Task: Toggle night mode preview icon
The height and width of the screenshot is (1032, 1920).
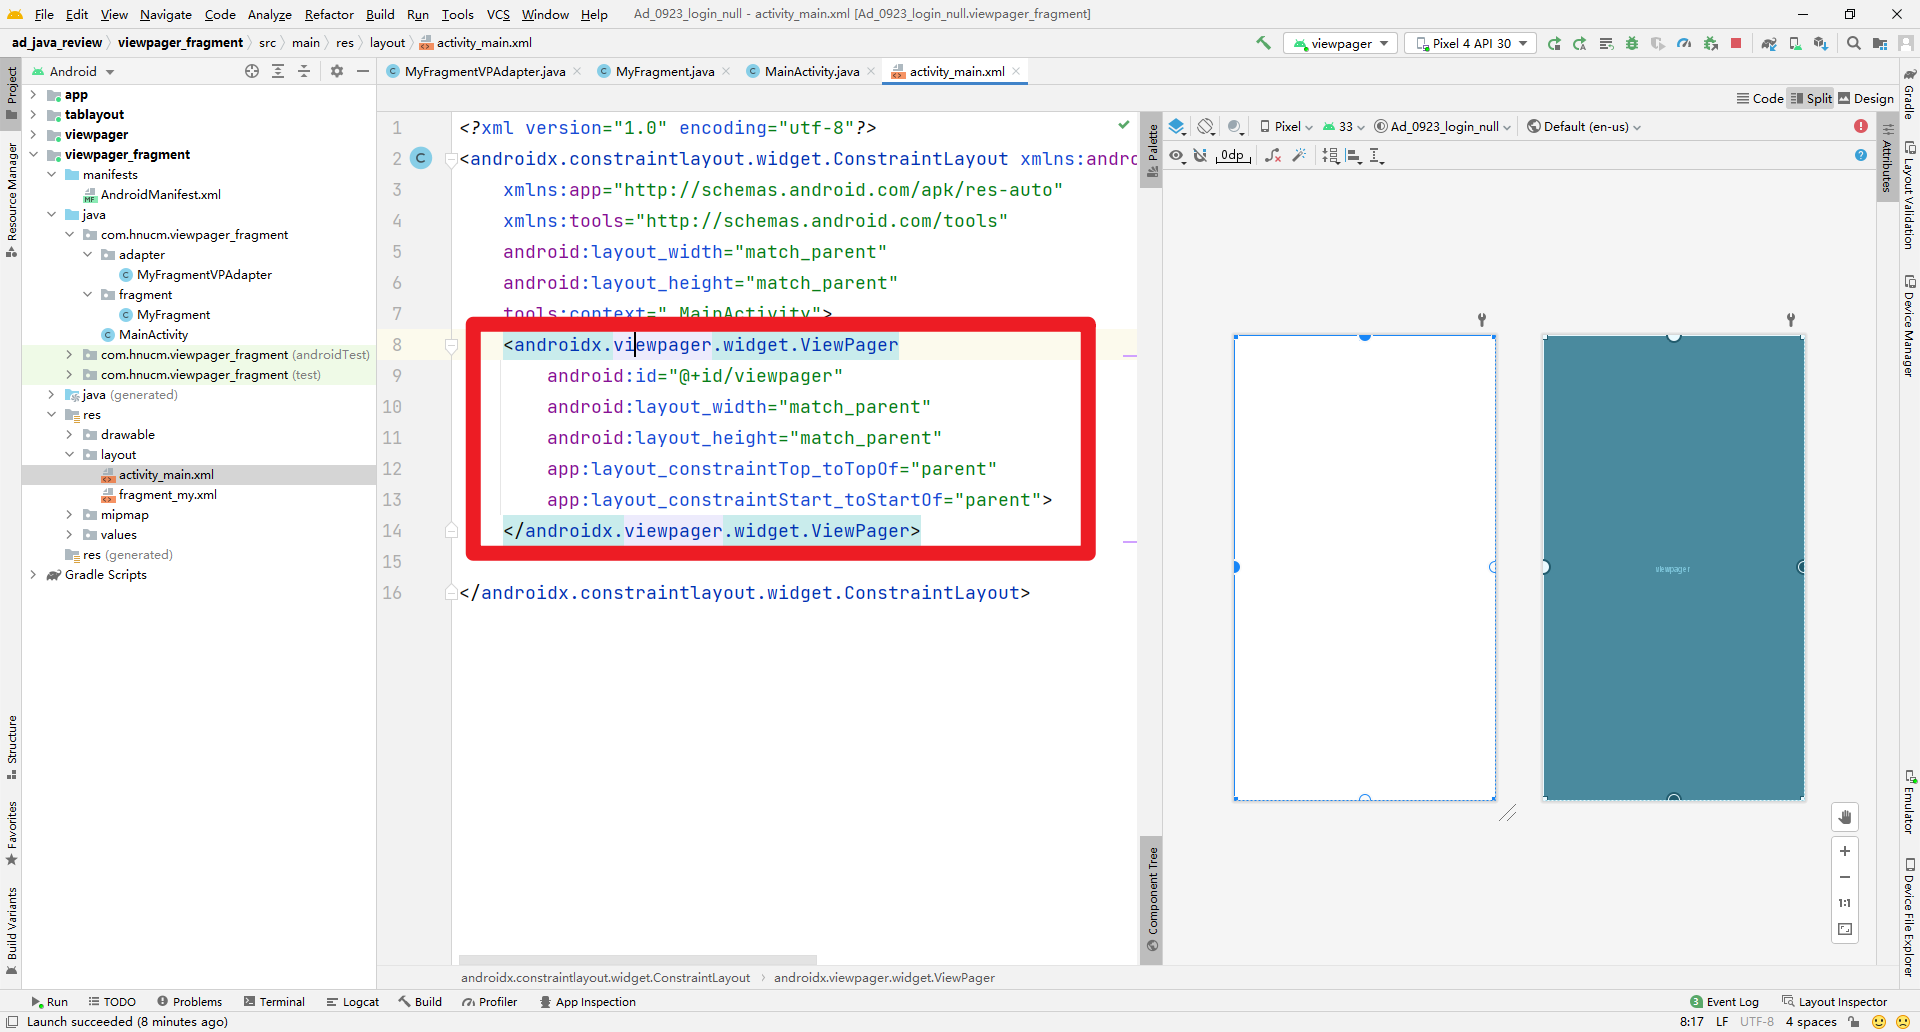Action: [1236, 126]
